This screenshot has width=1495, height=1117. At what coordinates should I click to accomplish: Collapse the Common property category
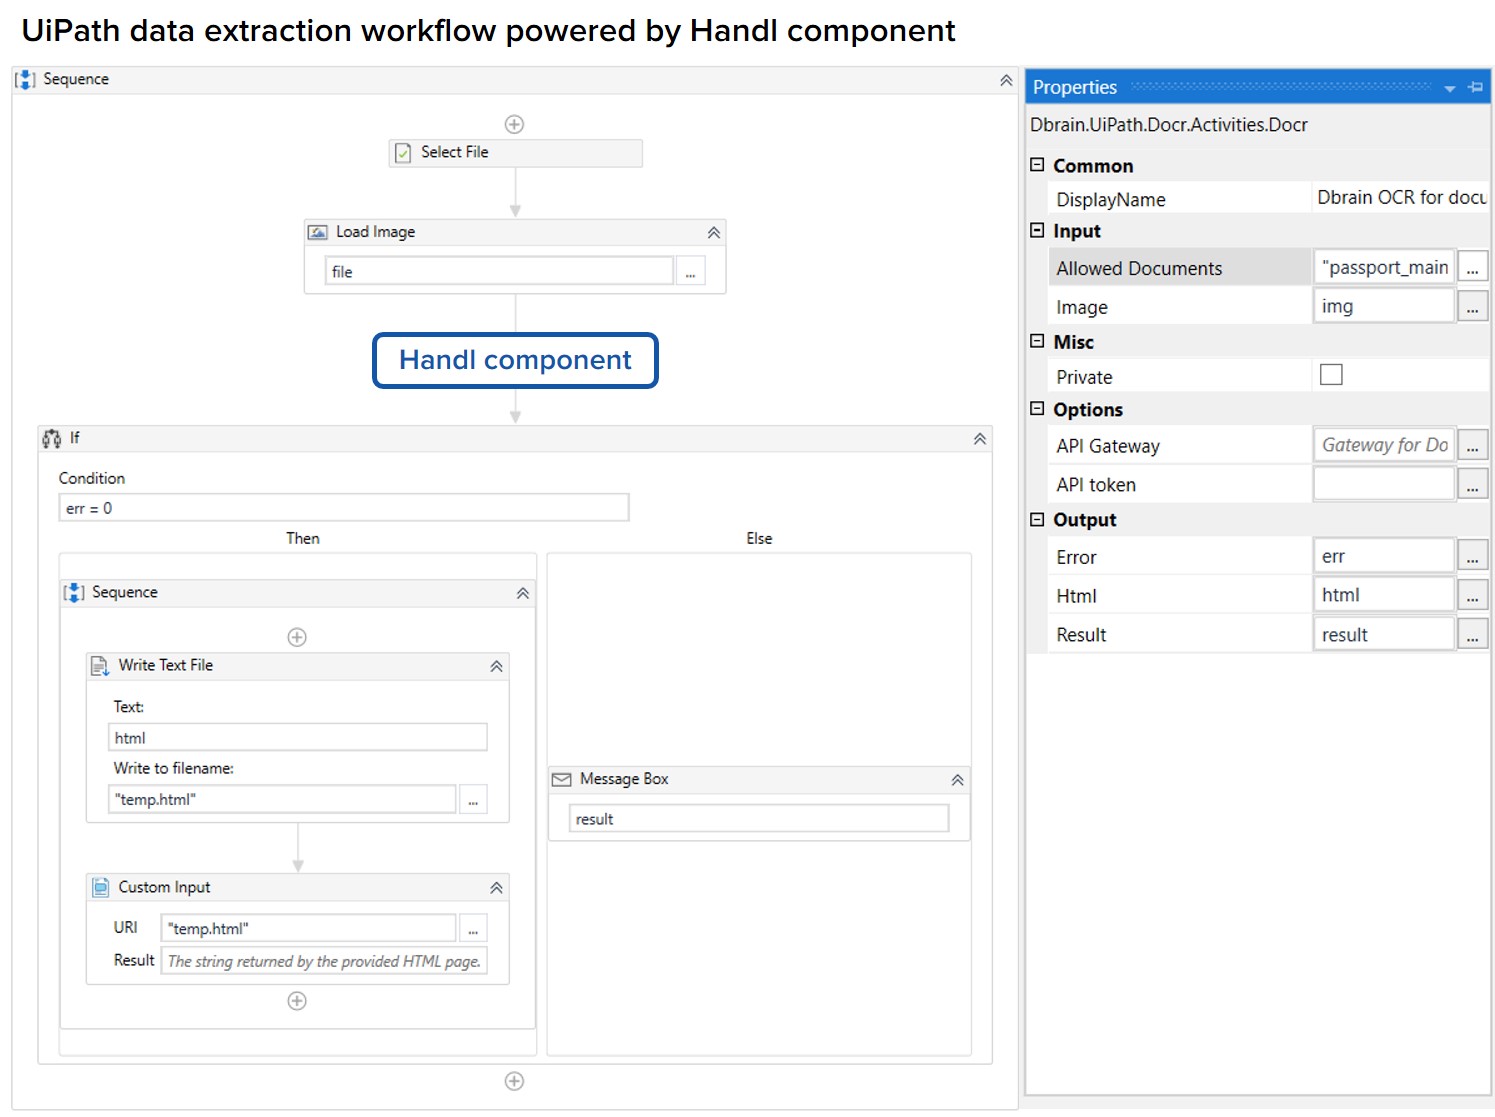pos(1037,165)
